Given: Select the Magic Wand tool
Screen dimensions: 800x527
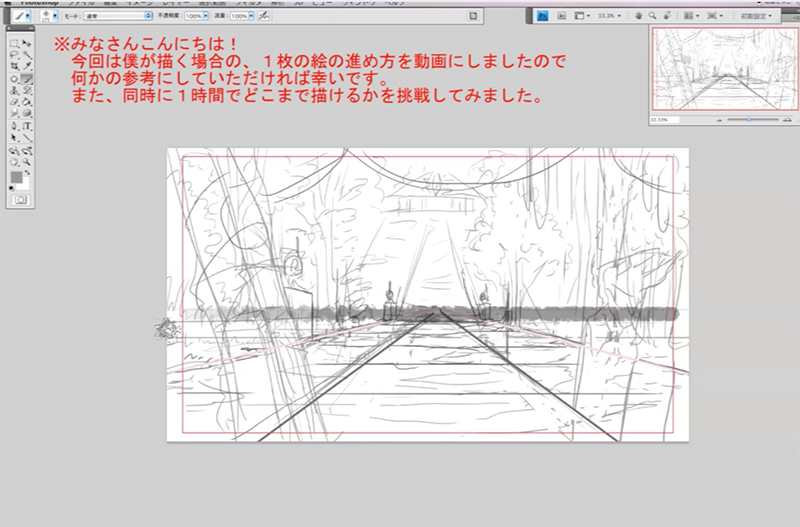Looking at the screenshot, I should [27, 55].
